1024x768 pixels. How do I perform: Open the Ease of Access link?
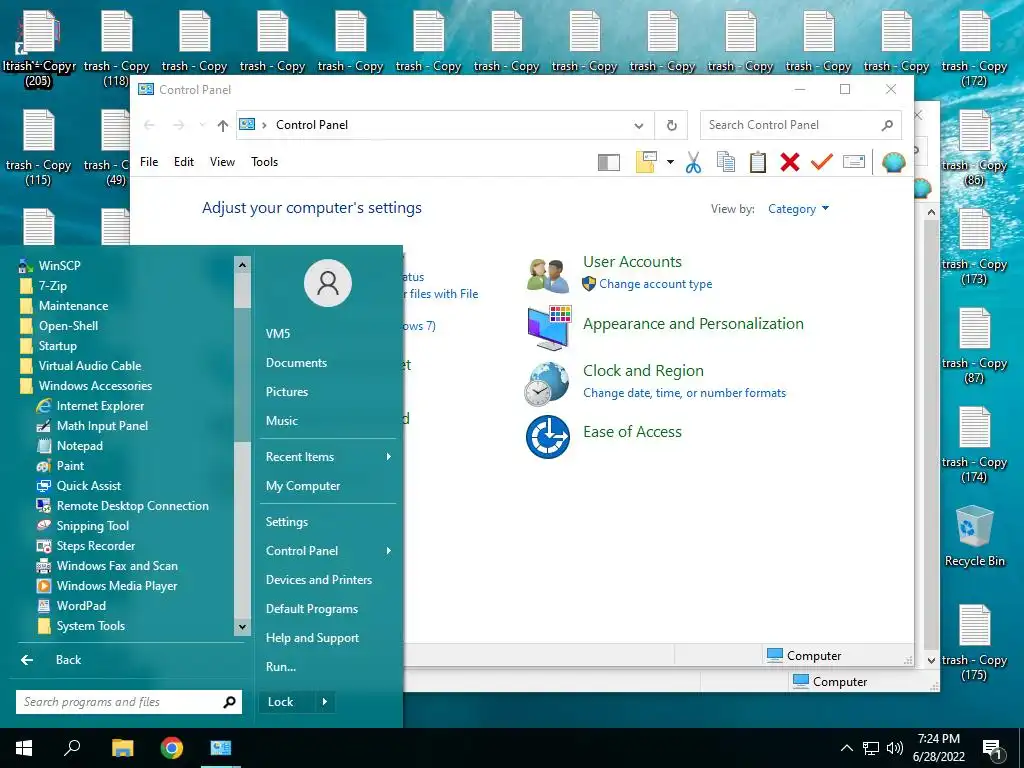pos(632,432)
